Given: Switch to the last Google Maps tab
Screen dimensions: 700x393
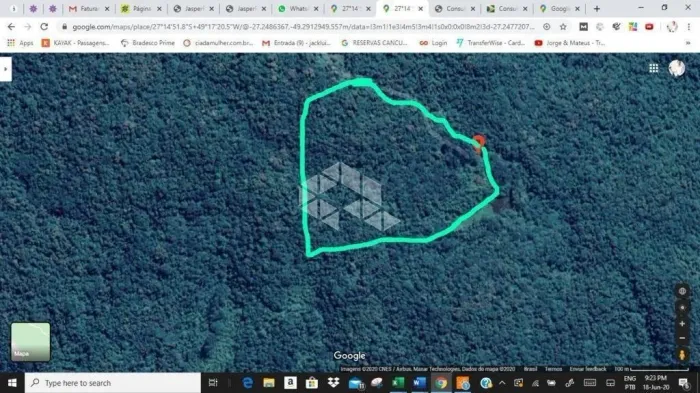Looking at the screenshot, I should tap(559, 8).
